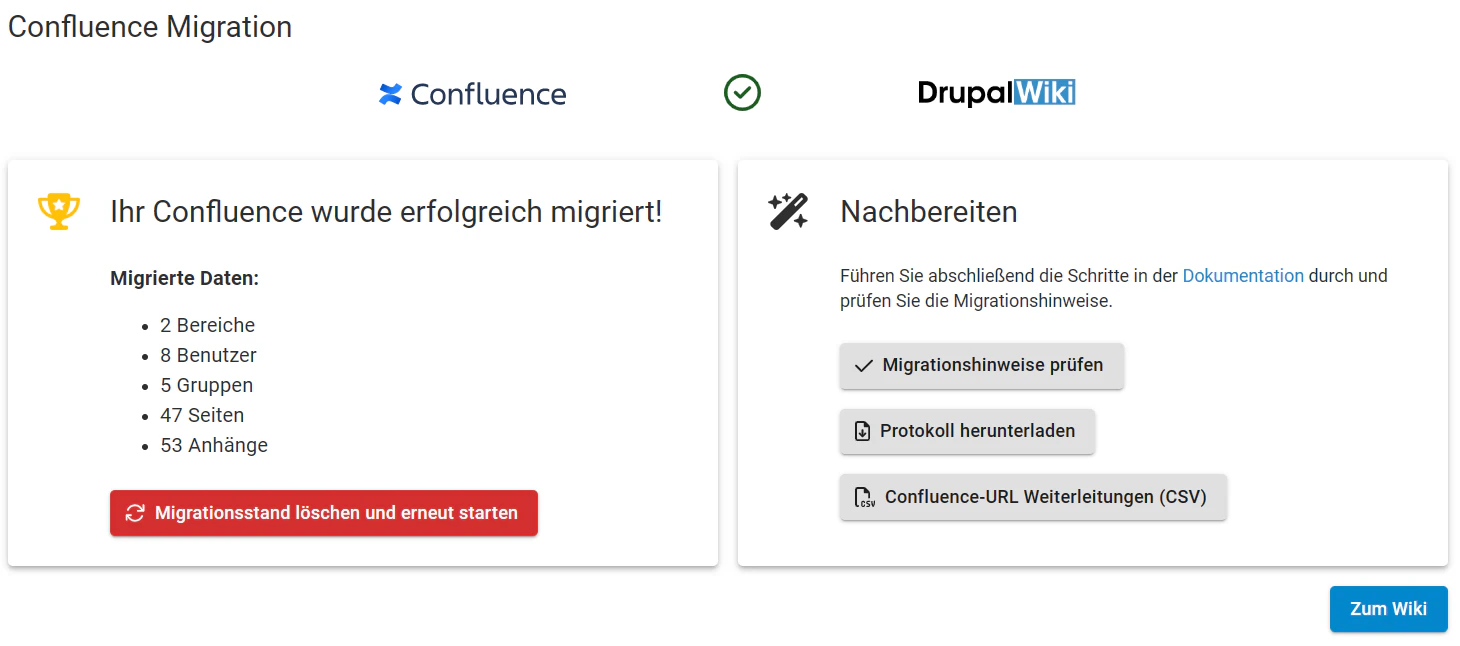Open the Dokumentation link
Viewport: 1460px width, 646px height.
1243,275
